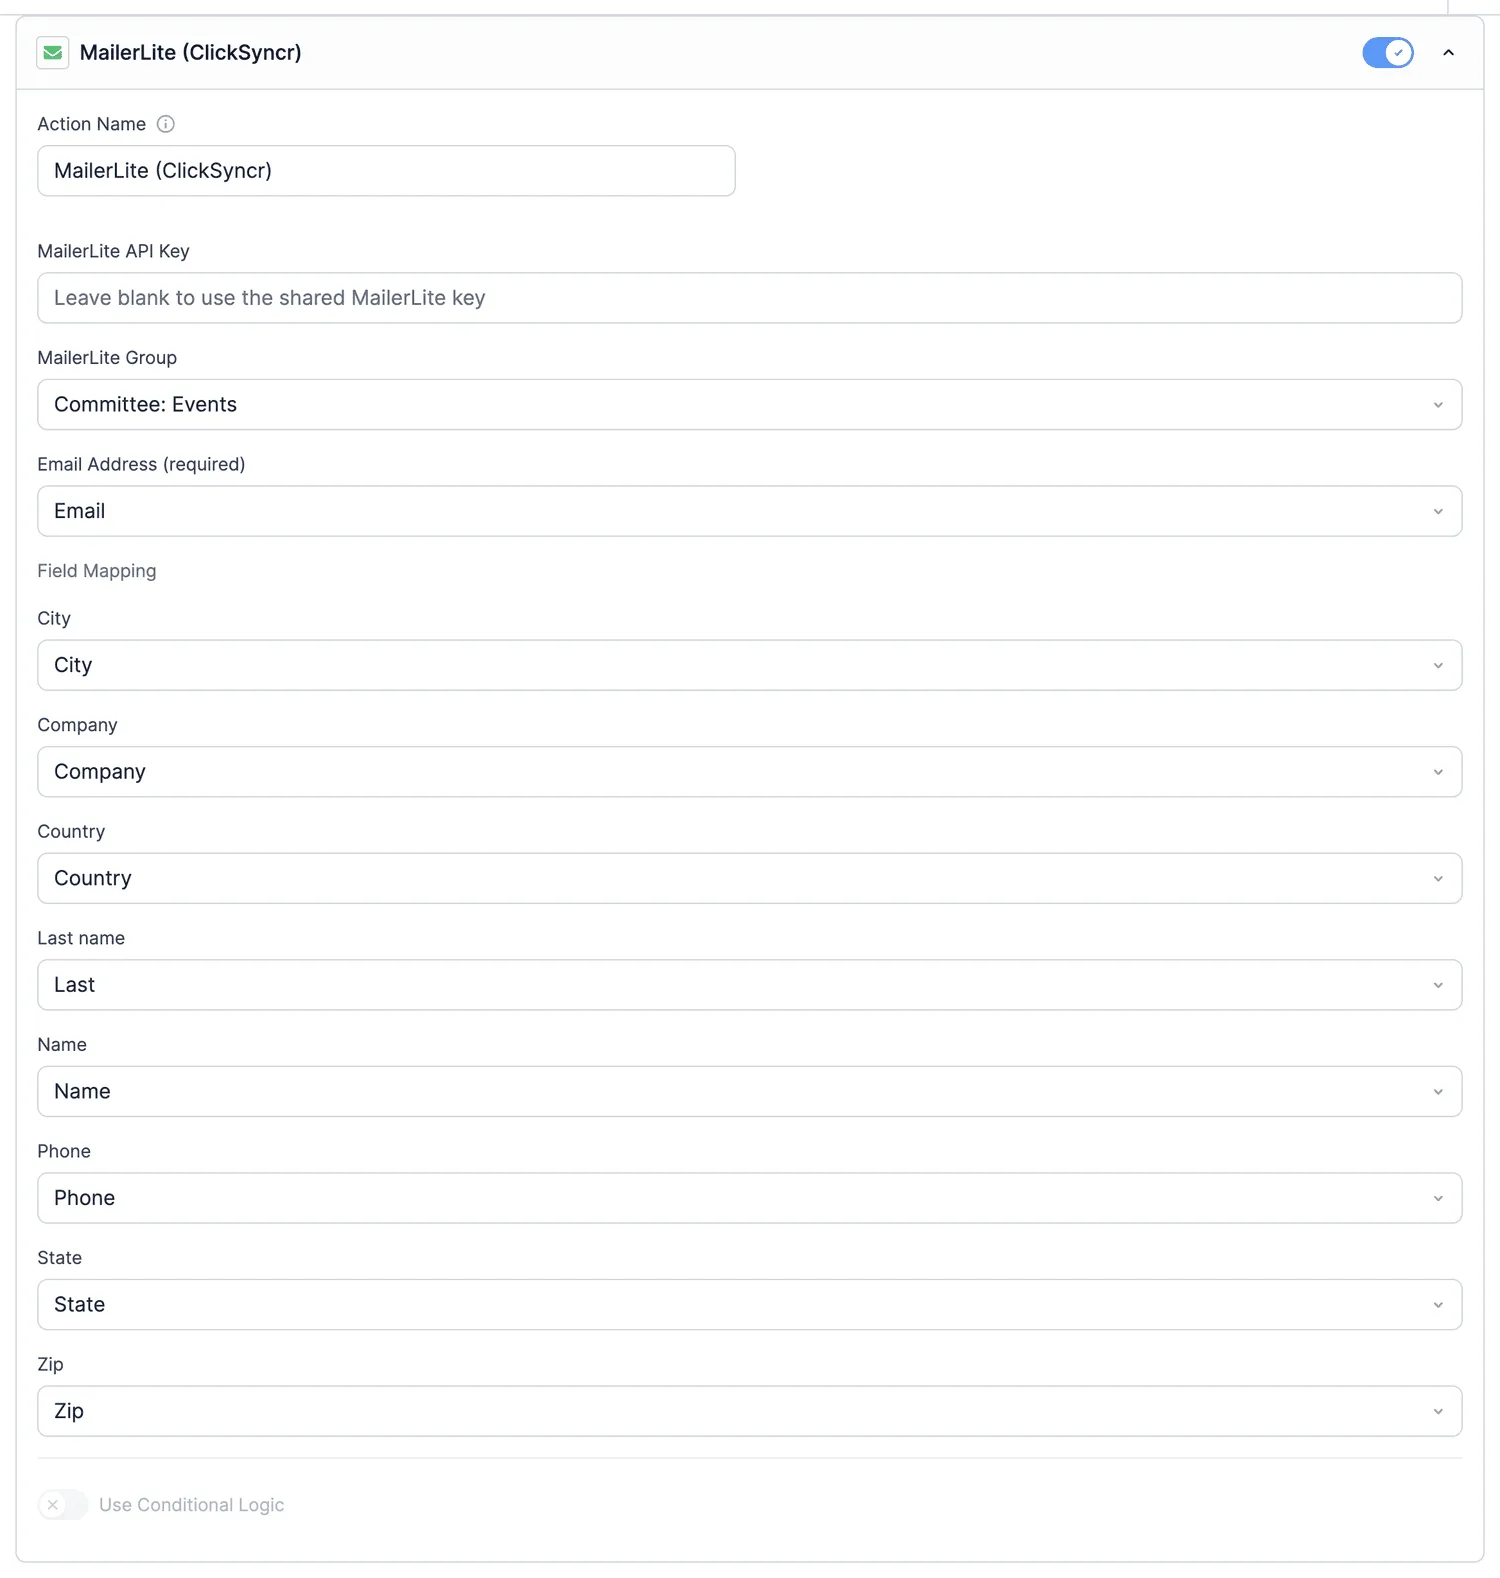Open the Company field mapping dropdown
The height and width of the screenshot is (1578, 1500).
[750, 772]
